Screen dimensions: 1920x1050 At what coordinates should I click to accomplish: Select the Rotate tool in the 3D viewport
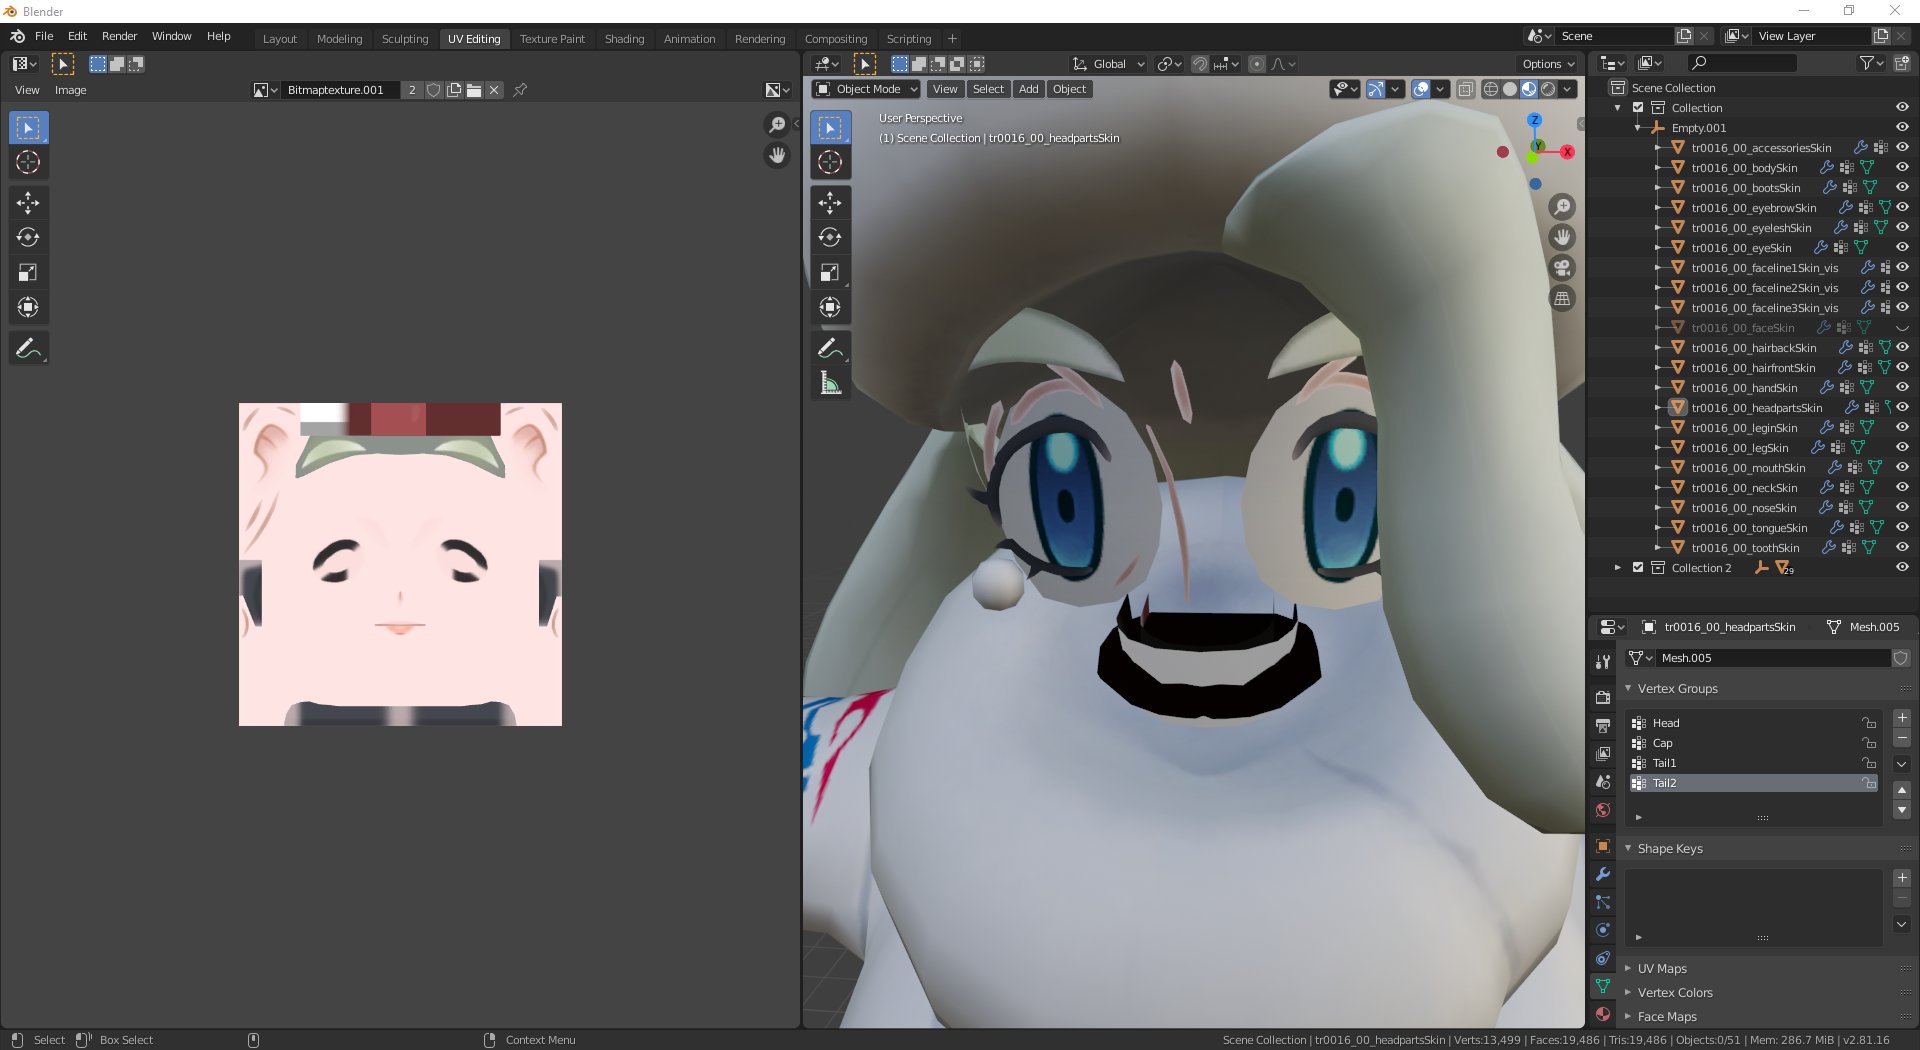coord(830,238)
